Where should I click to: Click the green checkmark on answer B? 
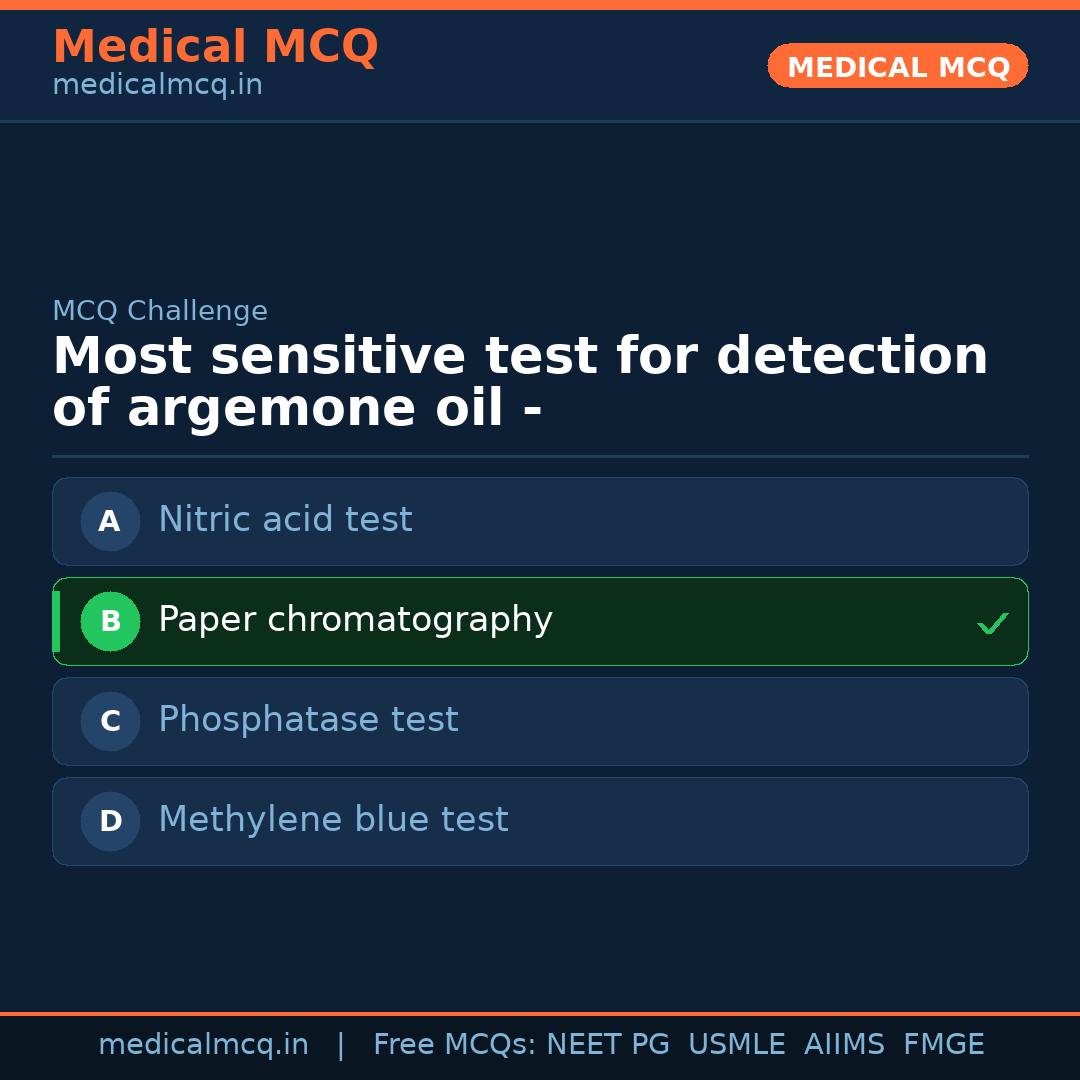[992, 622]
